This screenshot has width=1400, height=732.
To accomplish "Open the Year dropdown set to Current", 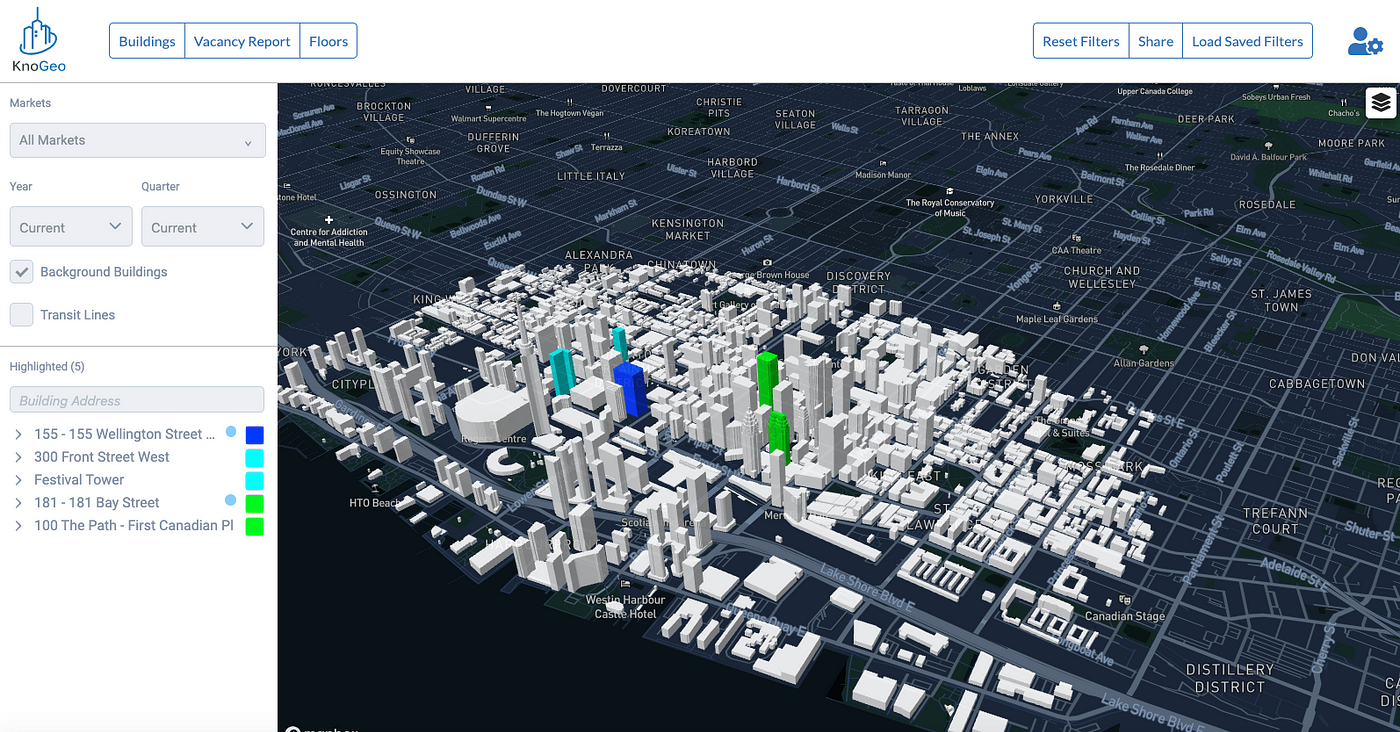I will point(71,227).
